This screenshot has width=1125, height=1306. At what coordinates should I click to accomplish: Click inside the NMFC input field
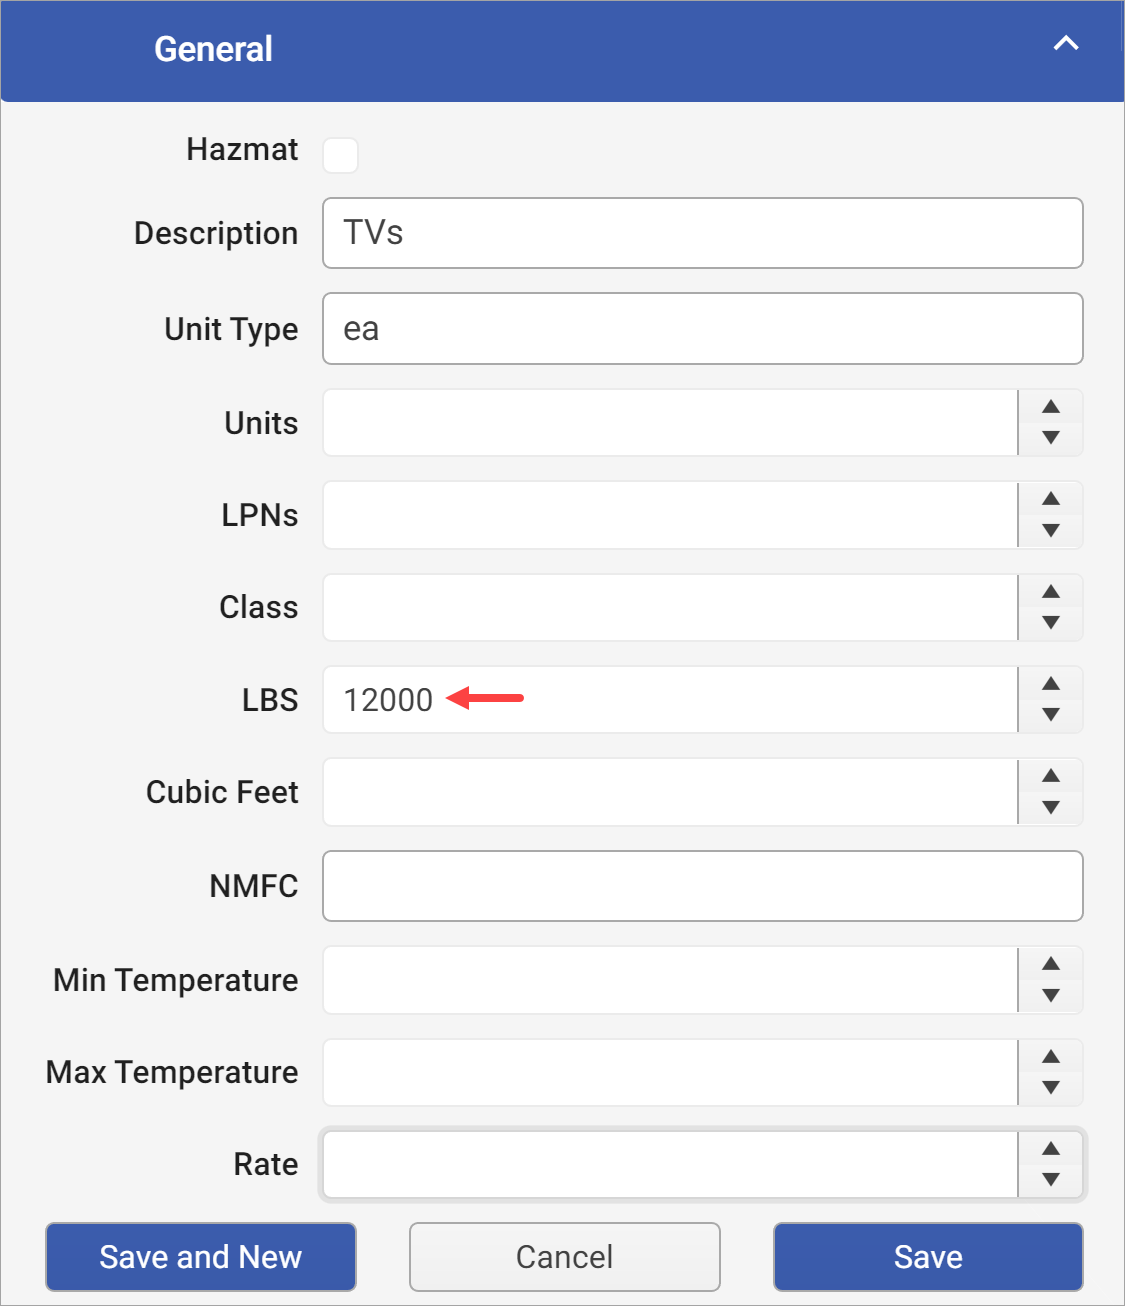[x=700, y=886]
